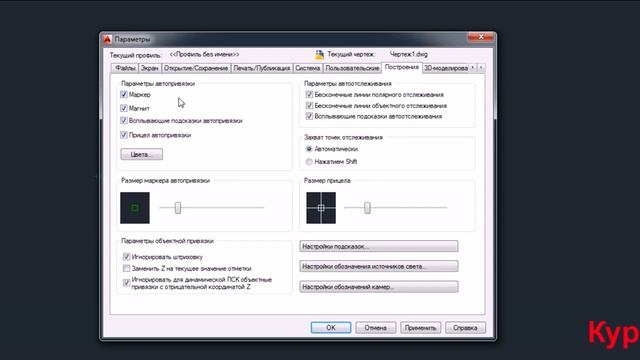640x360 pixels.
Task: Select Автоматически radio button
Action: (x=309, y=149)
